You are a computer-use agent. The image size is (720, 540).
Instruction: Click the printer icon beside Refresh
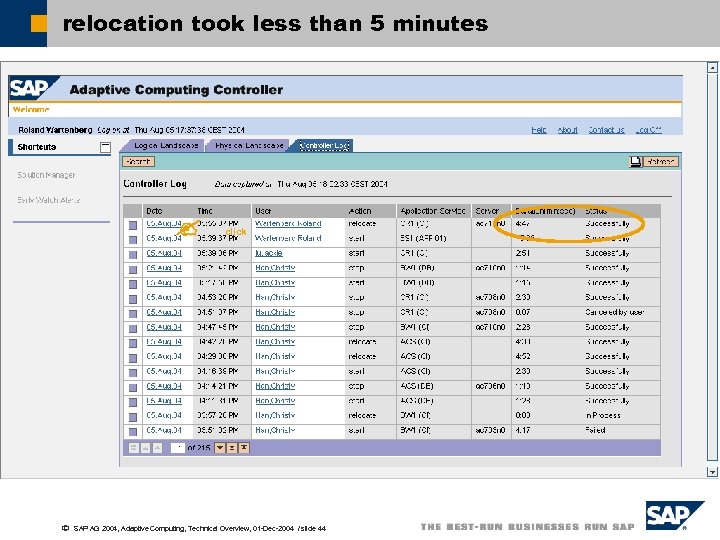(636, 162)
